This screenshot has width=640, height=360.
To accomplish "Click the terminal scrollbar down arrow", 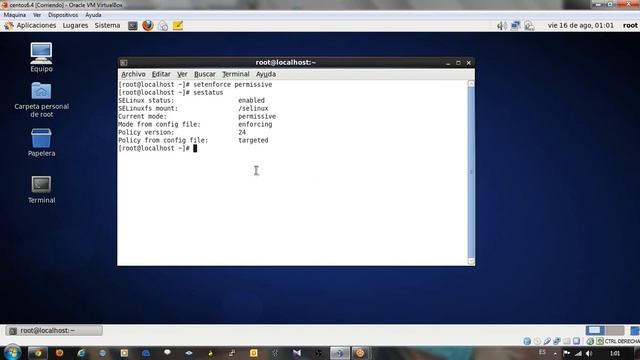I will click(471, 262).
